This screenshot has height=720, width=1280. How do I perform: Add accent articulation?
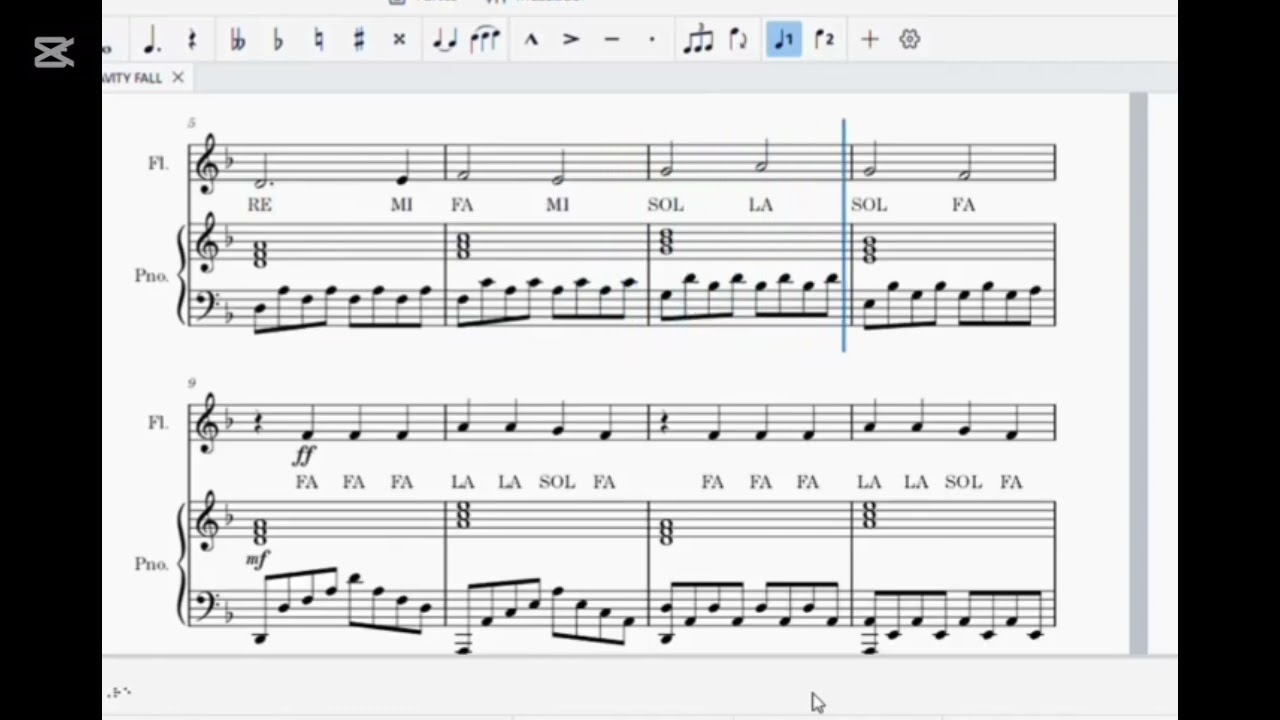tap(571, 40)
